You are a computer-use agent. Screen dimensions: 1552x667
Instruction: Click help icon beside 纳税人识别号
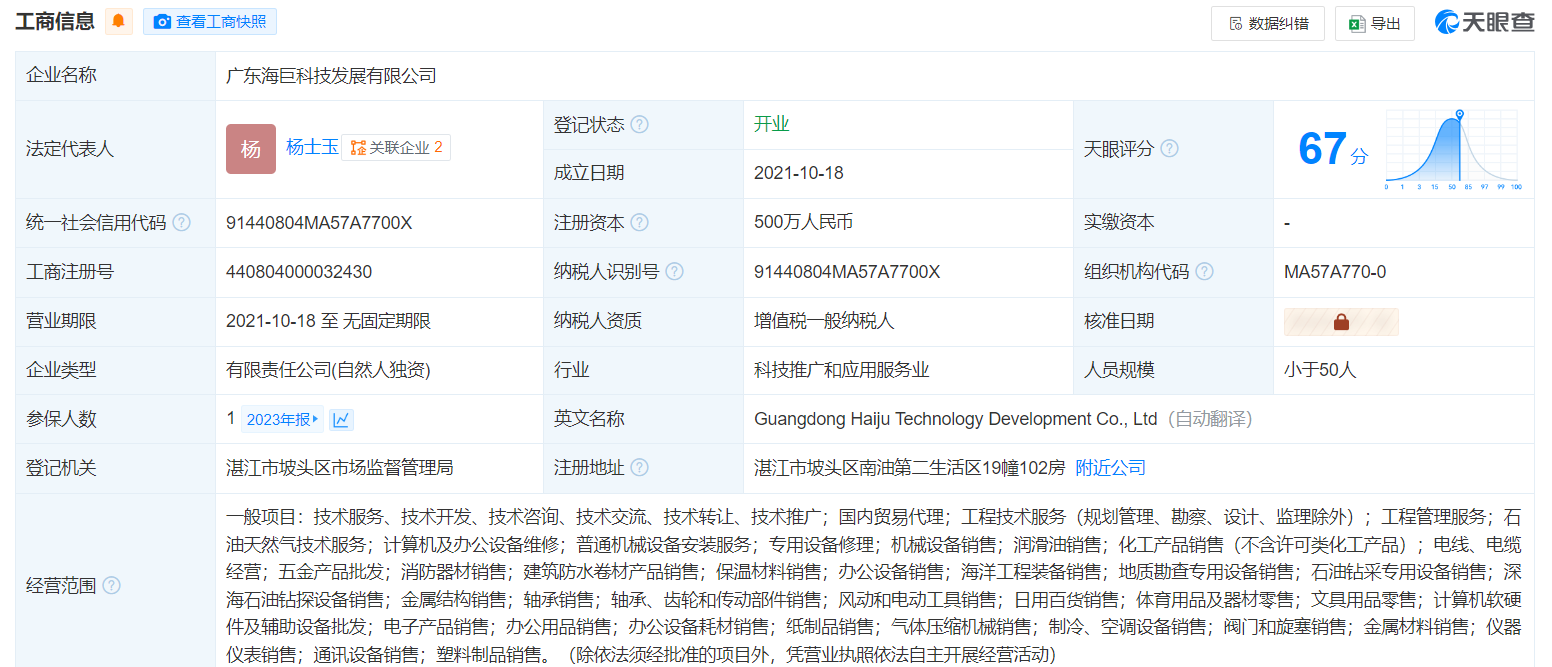point(675,272)
